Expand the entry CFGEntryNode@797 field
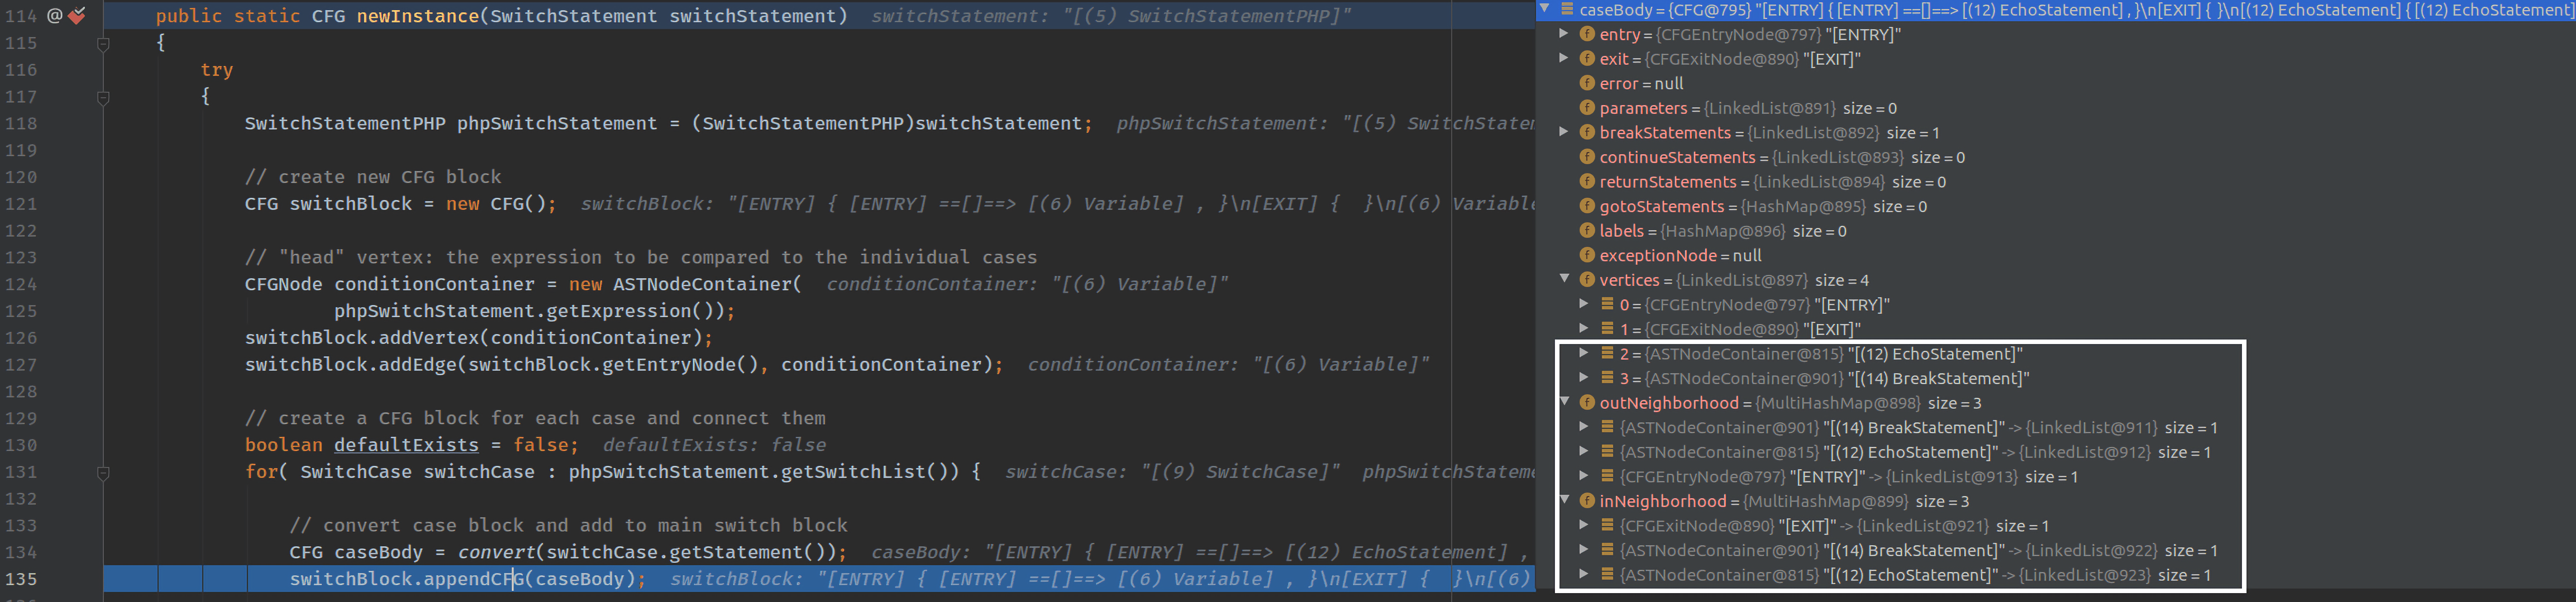This screenshot has width=2576, height=602. click(1565, 34)
